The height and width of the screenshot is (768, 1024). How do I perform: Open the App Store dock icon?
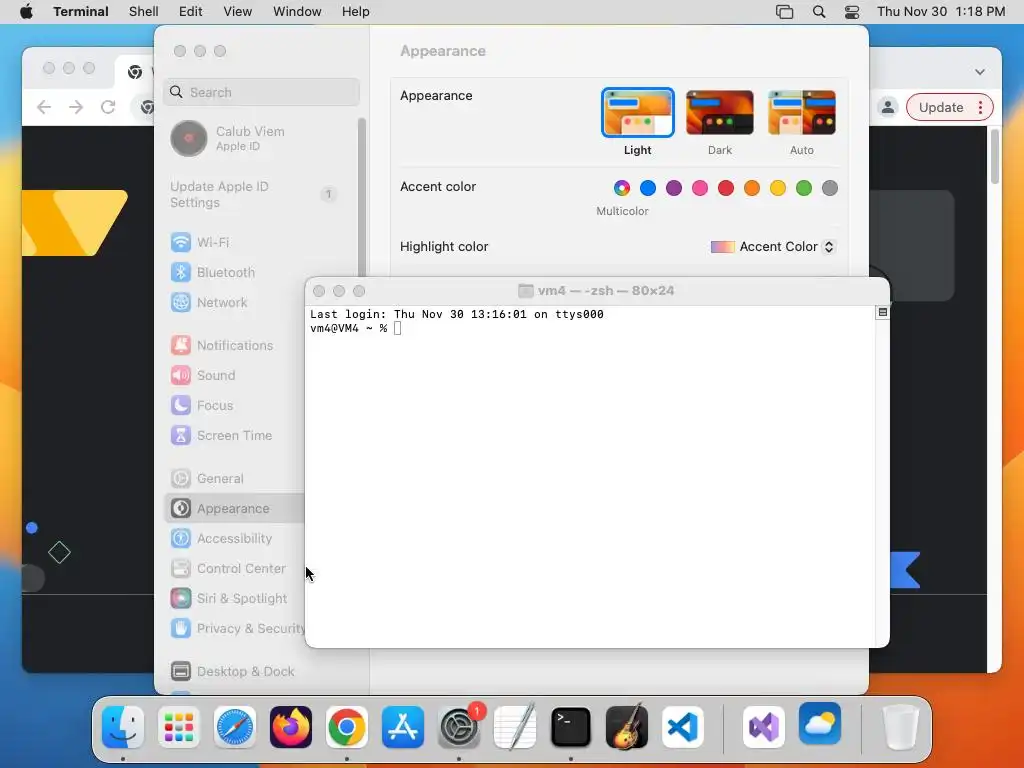click(x=403, y=727)
